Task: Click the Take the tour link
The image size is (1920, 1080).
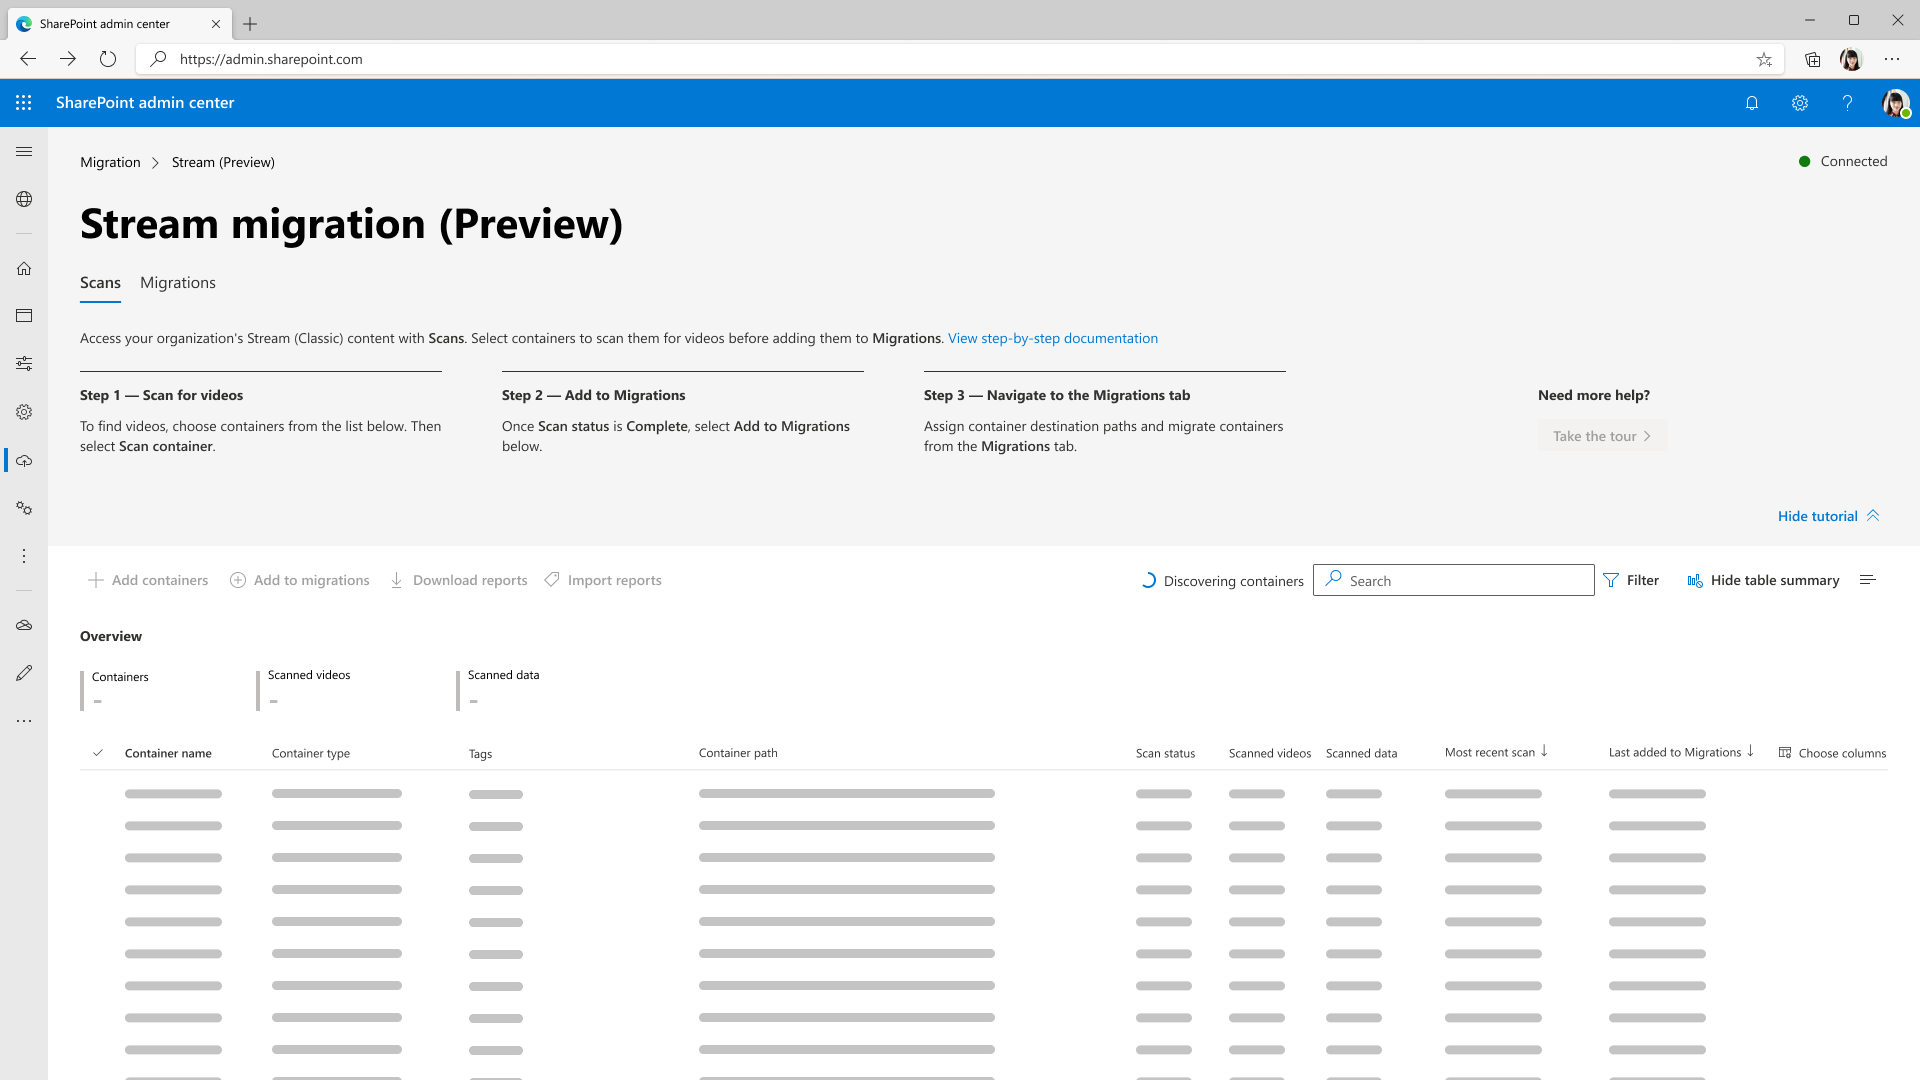Action: (1601, 435)
